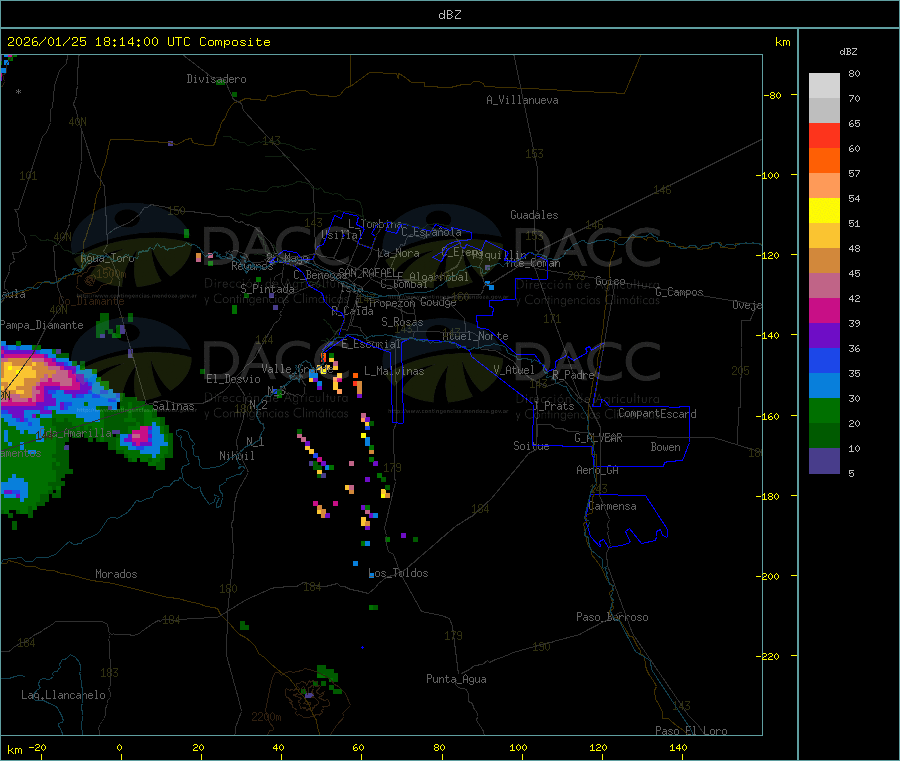Screen dimensions: 900x761
Task: Select the purple 36-39 dBZ legend swatch
Action: coord(824,336)
